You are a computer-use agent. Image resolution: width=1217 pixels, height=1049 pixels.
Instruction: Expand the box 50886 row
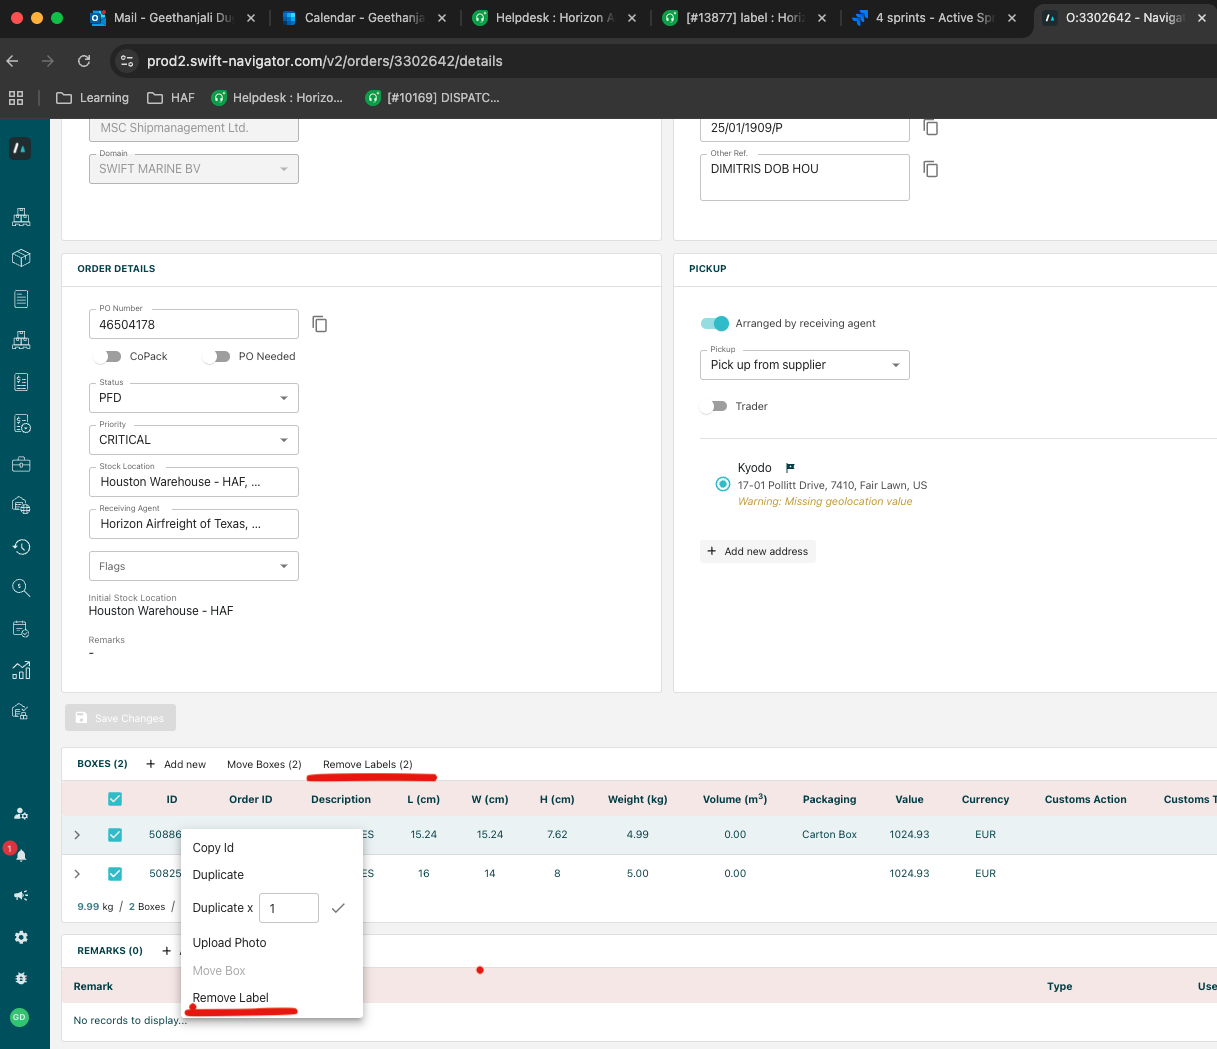[x=77, y=834]
